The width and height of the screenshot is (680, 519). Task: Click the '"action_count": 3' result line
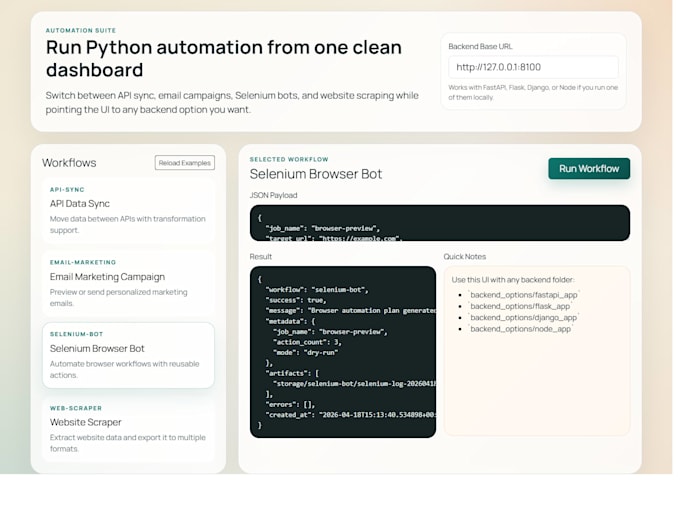pyautogui.click(x=307, y=342)
